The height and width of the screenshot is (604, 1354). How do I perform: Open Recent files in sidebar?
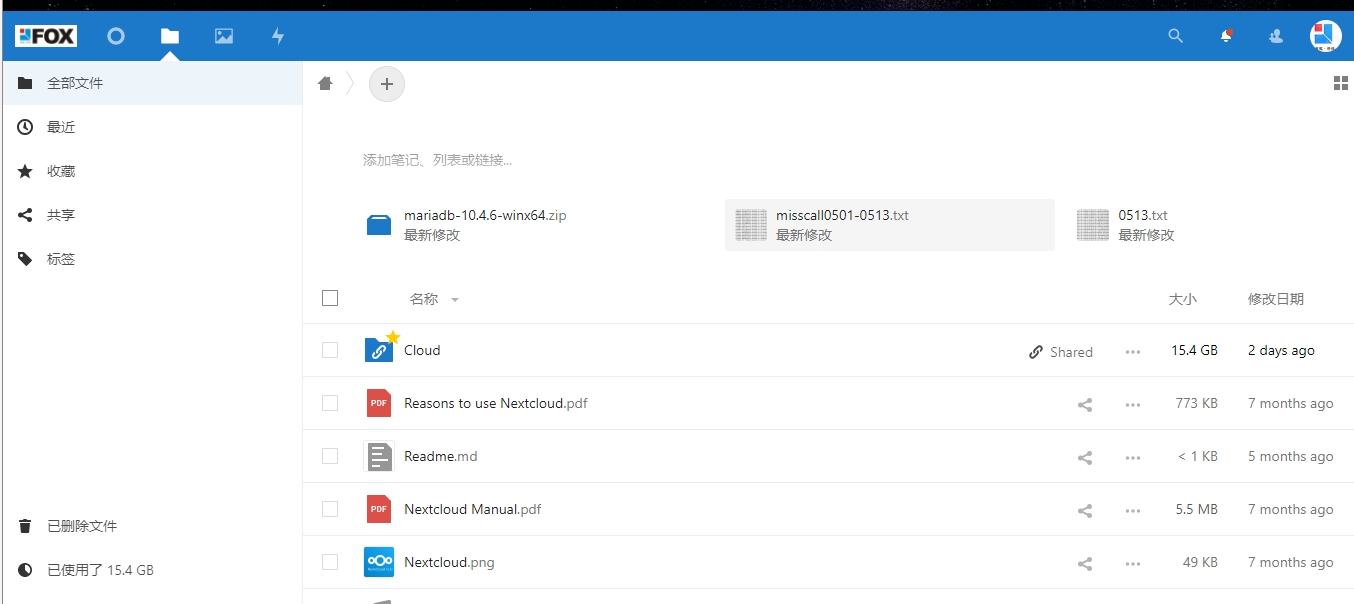tap(152, 127)
